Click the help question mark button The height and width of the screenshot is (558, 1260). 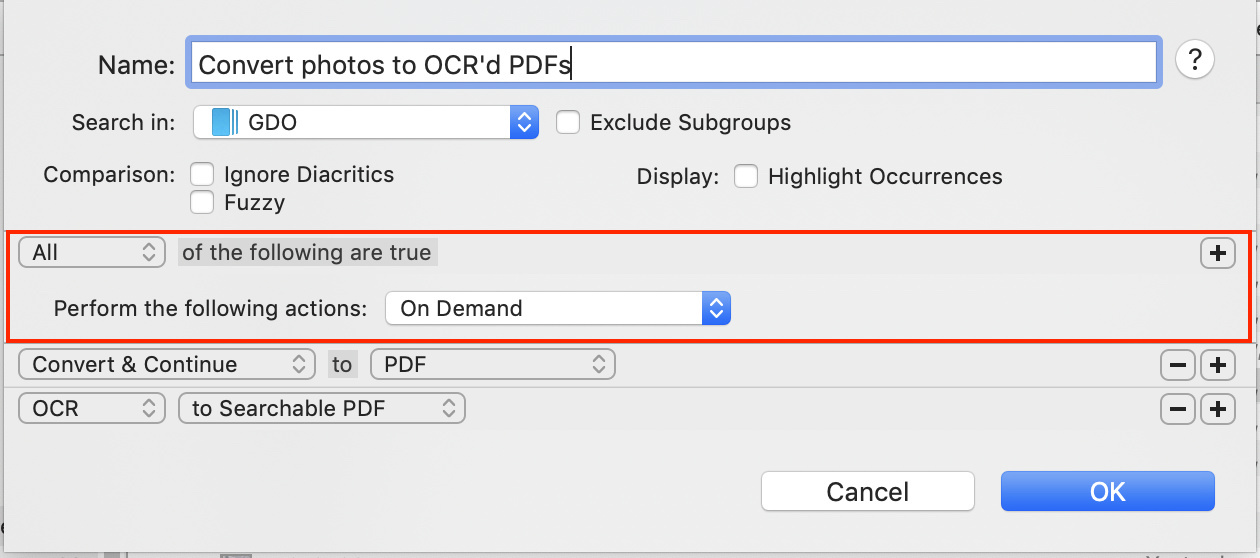coord(1194,60)
